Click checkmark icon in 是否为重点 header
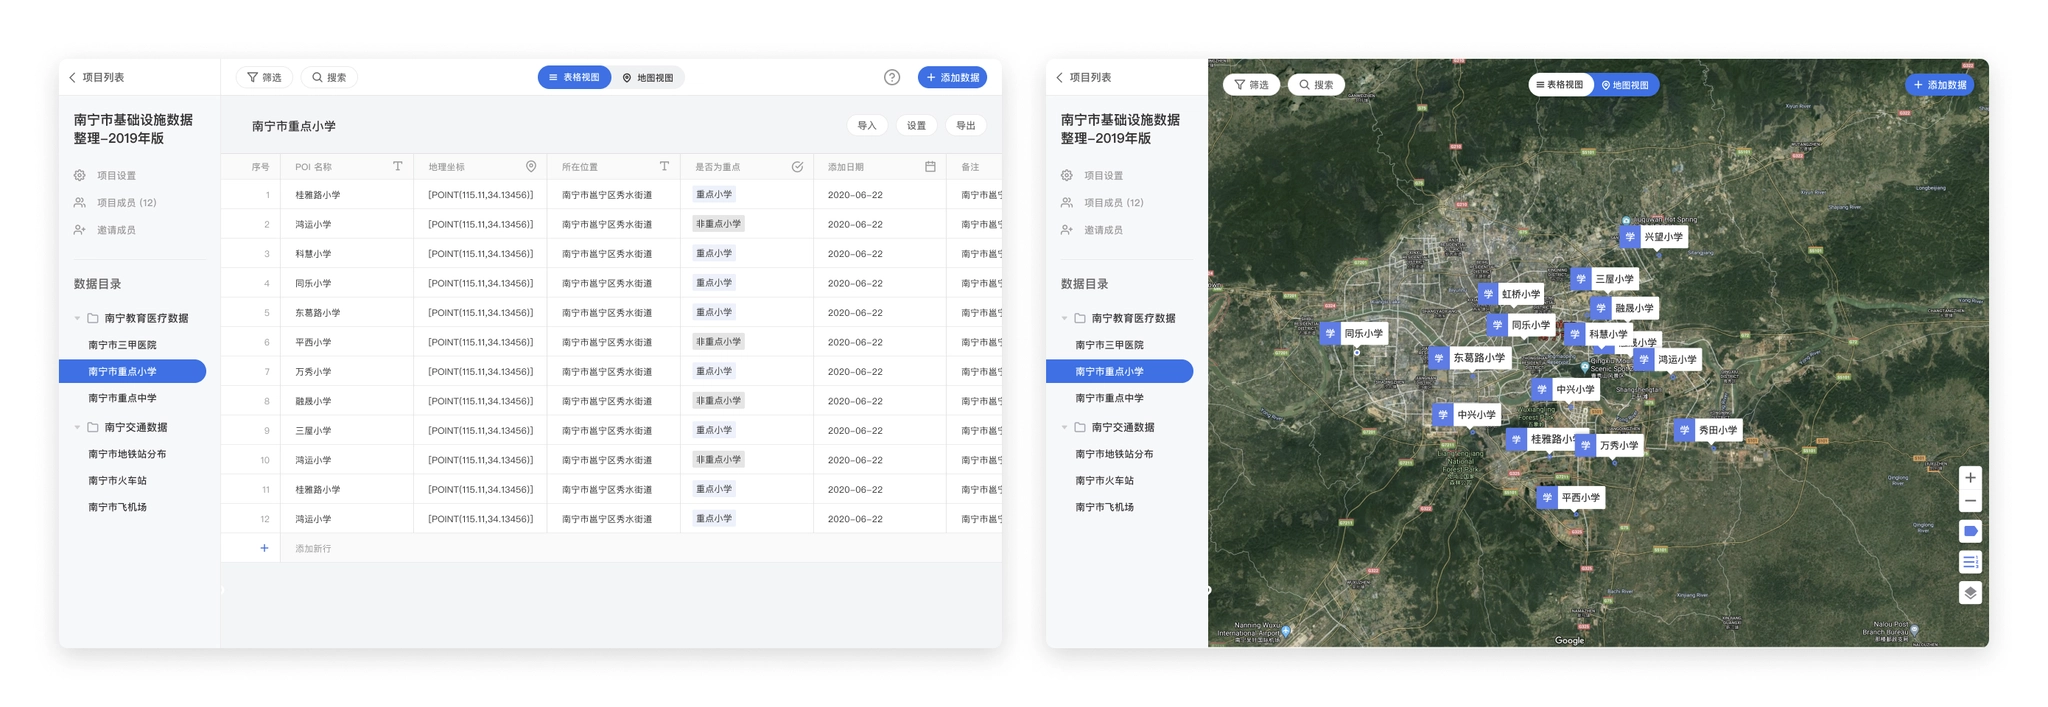The width and height of the screenshot is (2048, 707). tap(797, 167)
